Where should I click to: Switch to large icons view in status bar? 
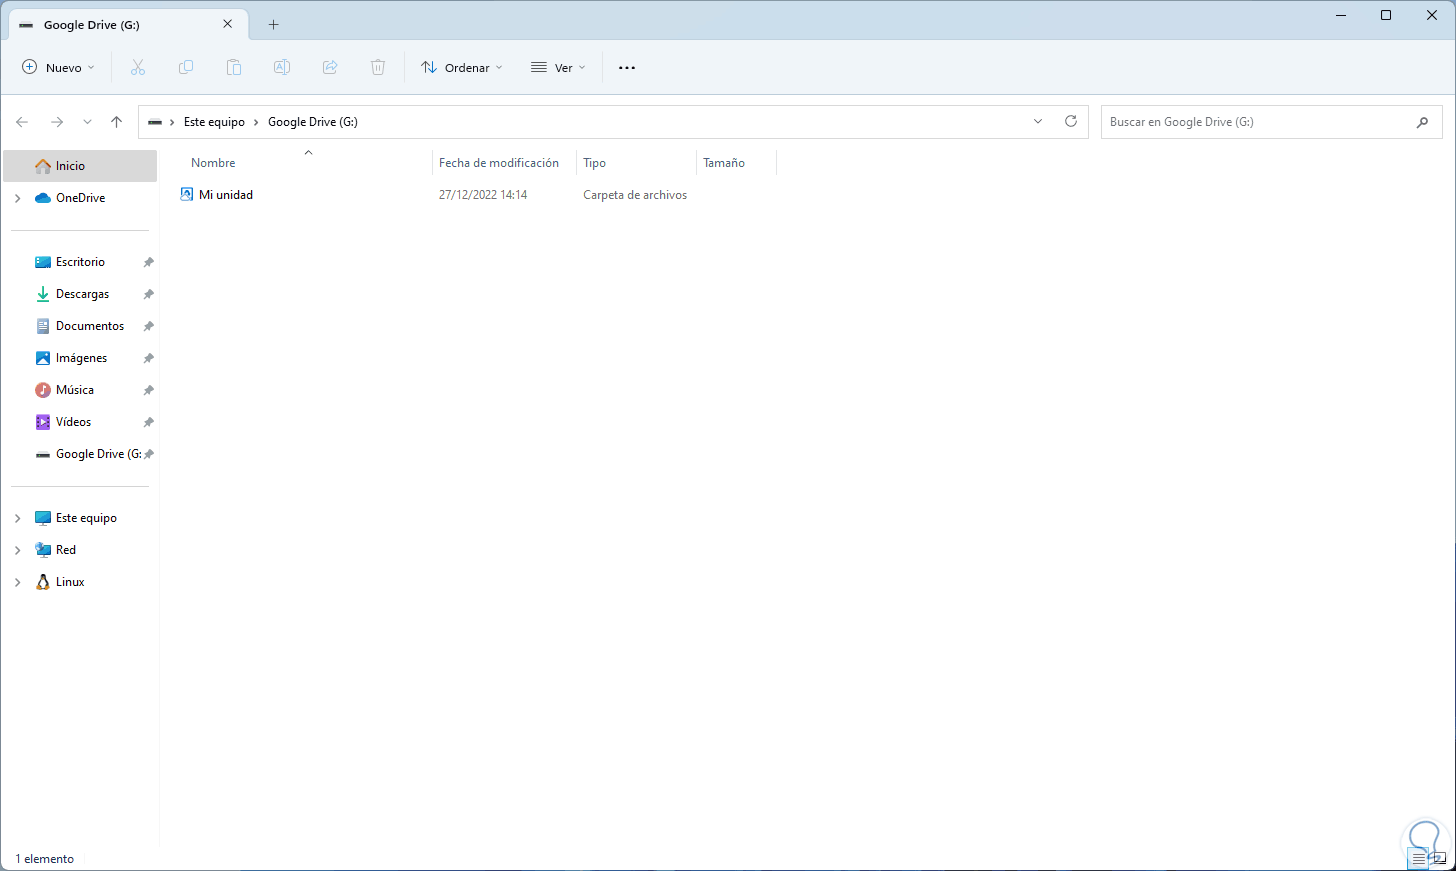click(1440, 859)
